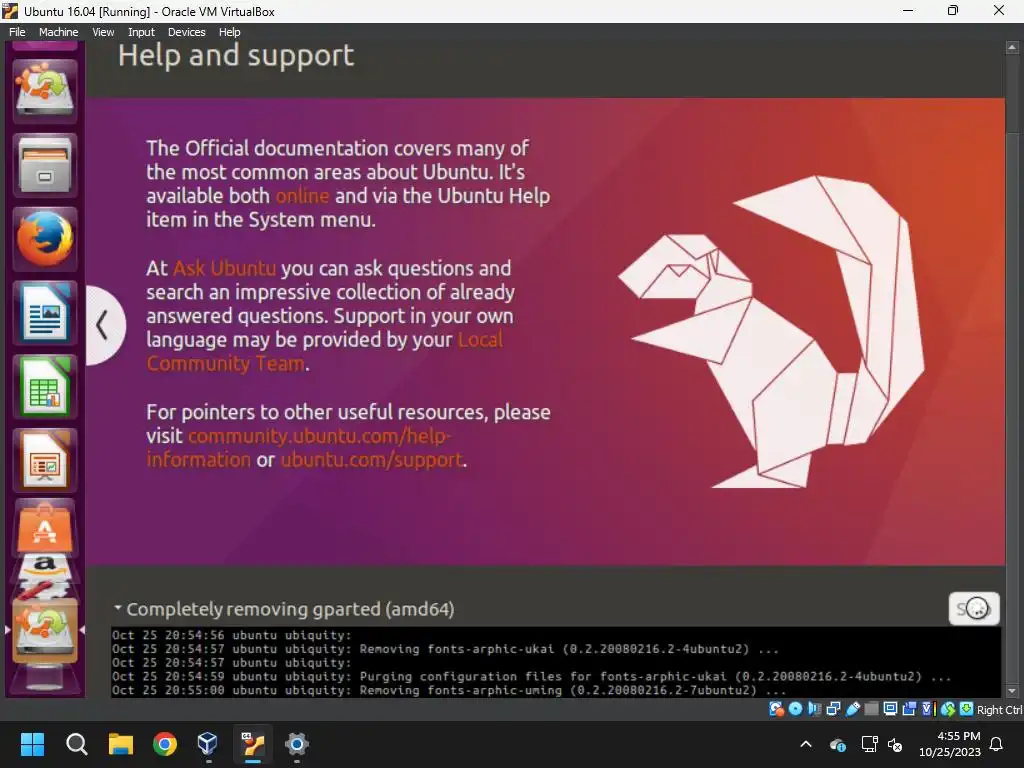Click the USB devices status icon
The width and height of the screenshot is (1024, 768).
(853, 709)
